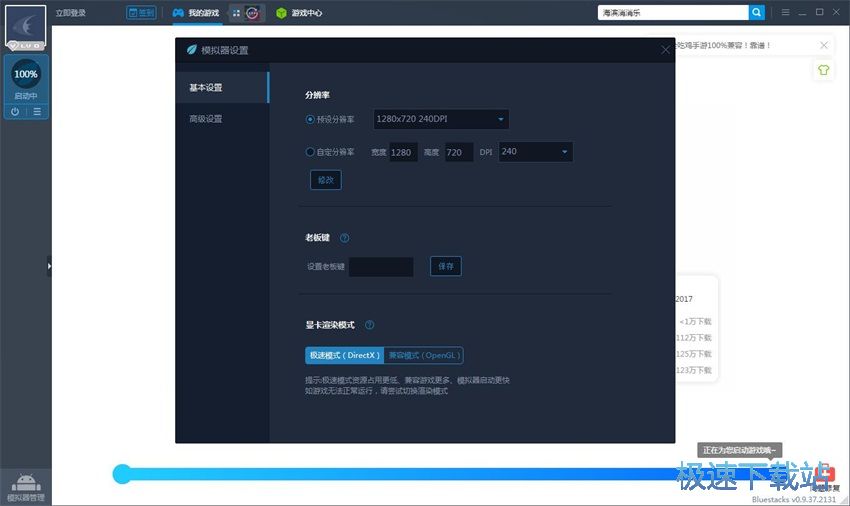This screenshot has width=850, height=506.
Task: Click the Bluestacks v0.9.37.2131 version text
Action: 794,499
